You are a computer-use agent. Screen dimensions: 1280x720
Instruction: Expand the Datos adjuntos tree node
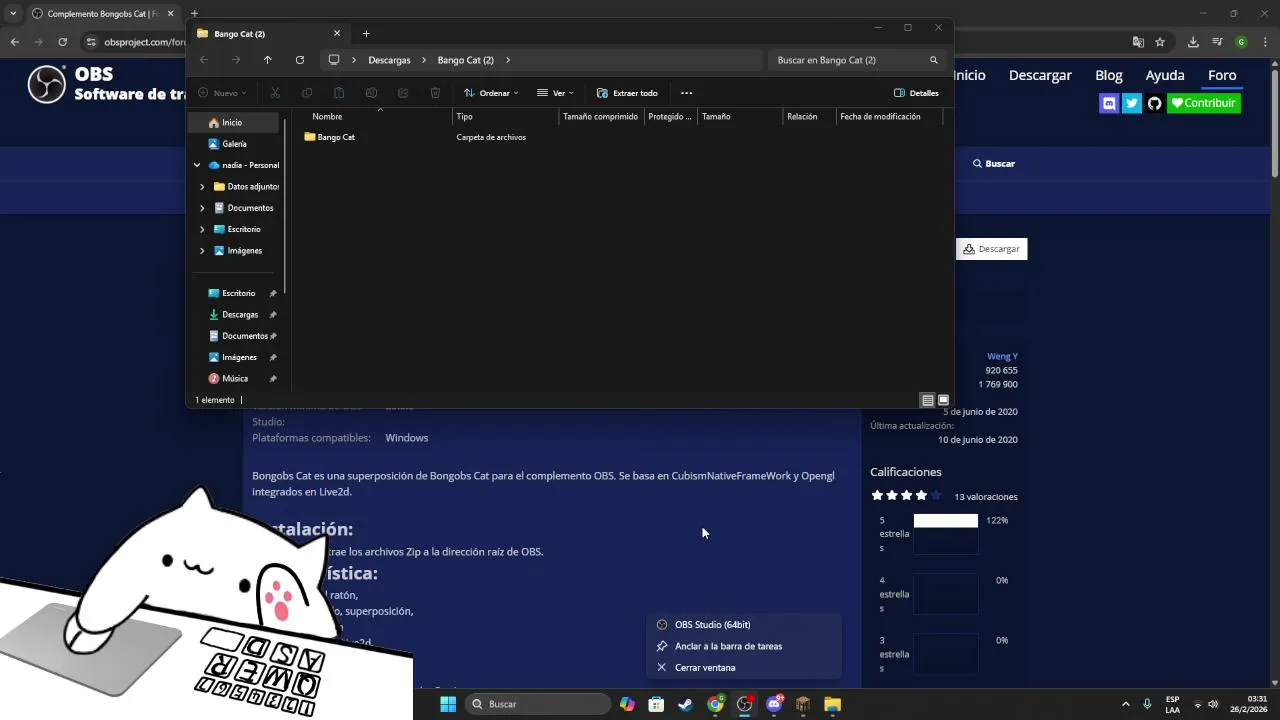(x=202, y=187)
